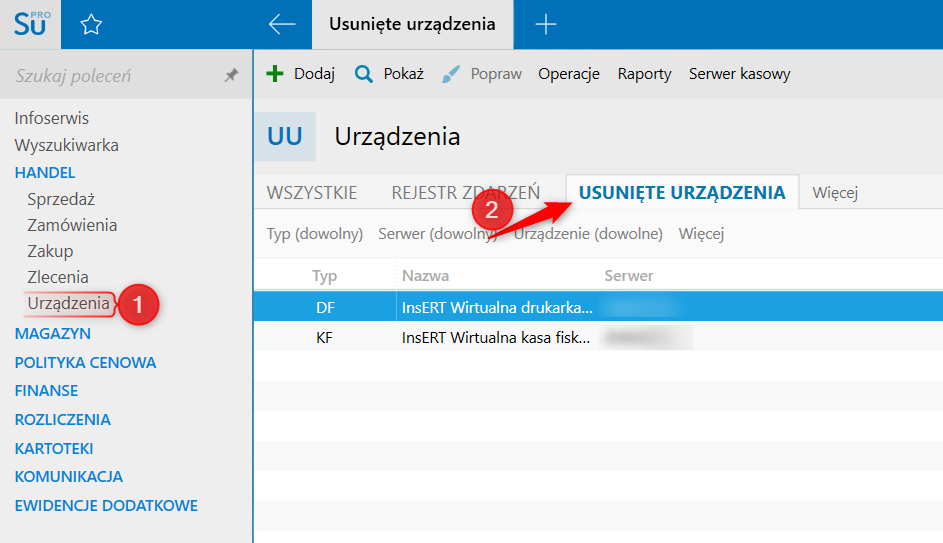Screen dimensions: 943x543
Task: Open the Urządzenie (dowolne) filter
Action: pyautogui.click(x=588, y=233)
